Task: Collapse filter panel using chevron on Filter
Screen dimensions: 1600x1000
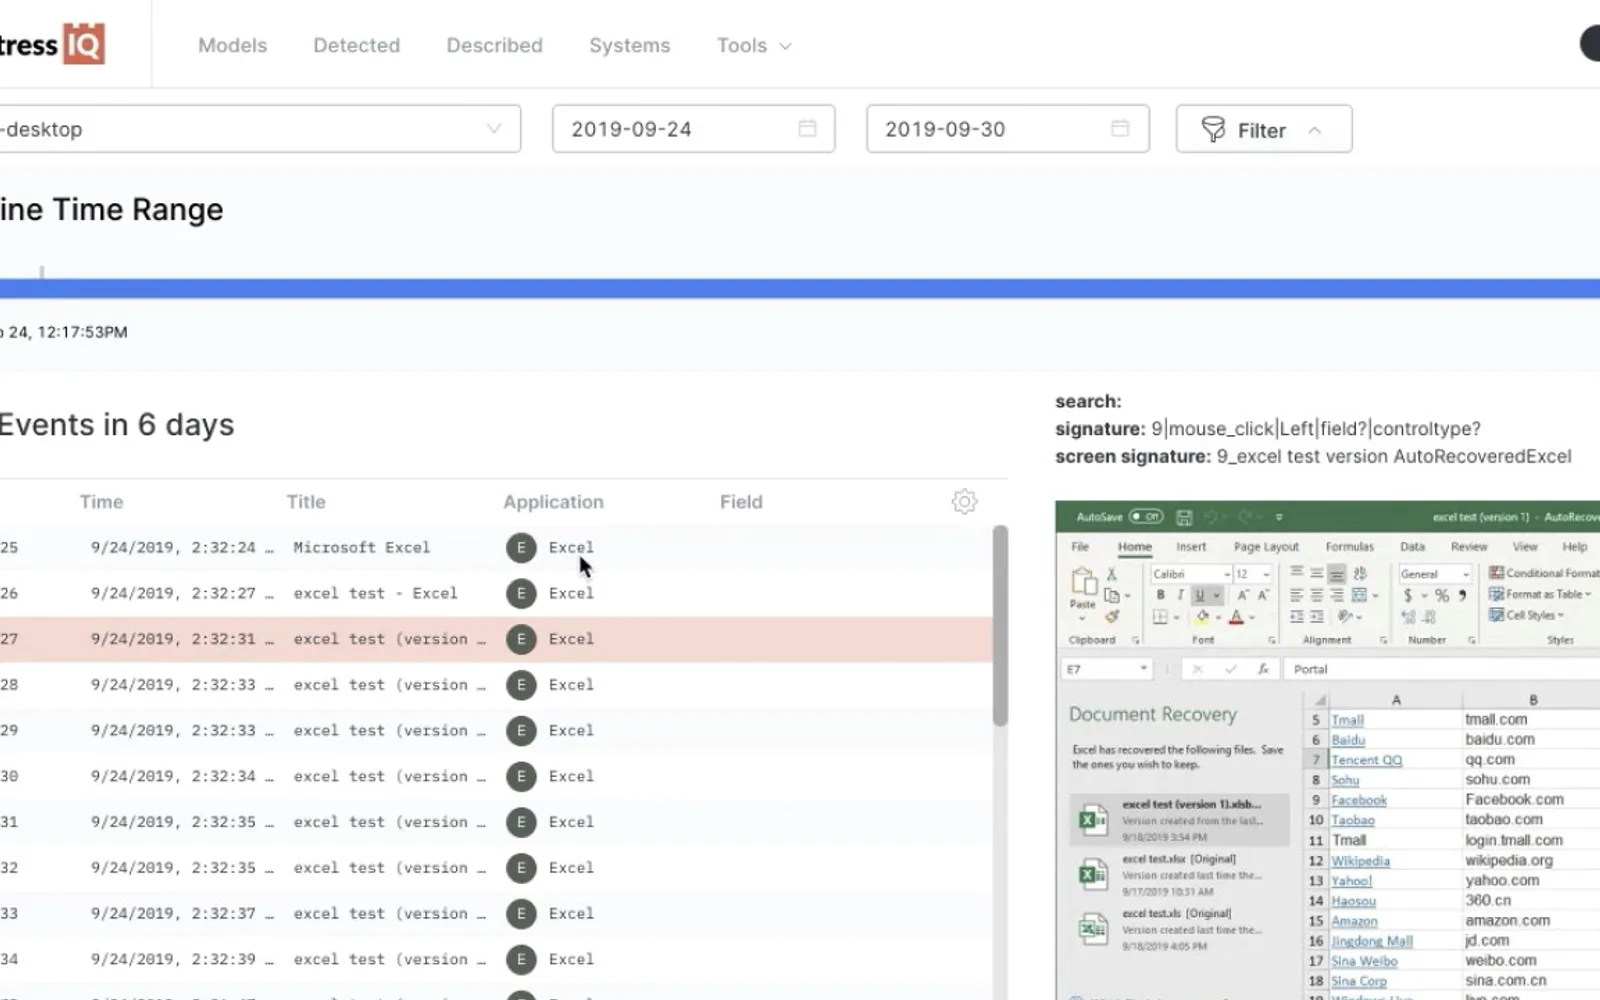Action: [x=1315, y=130]
